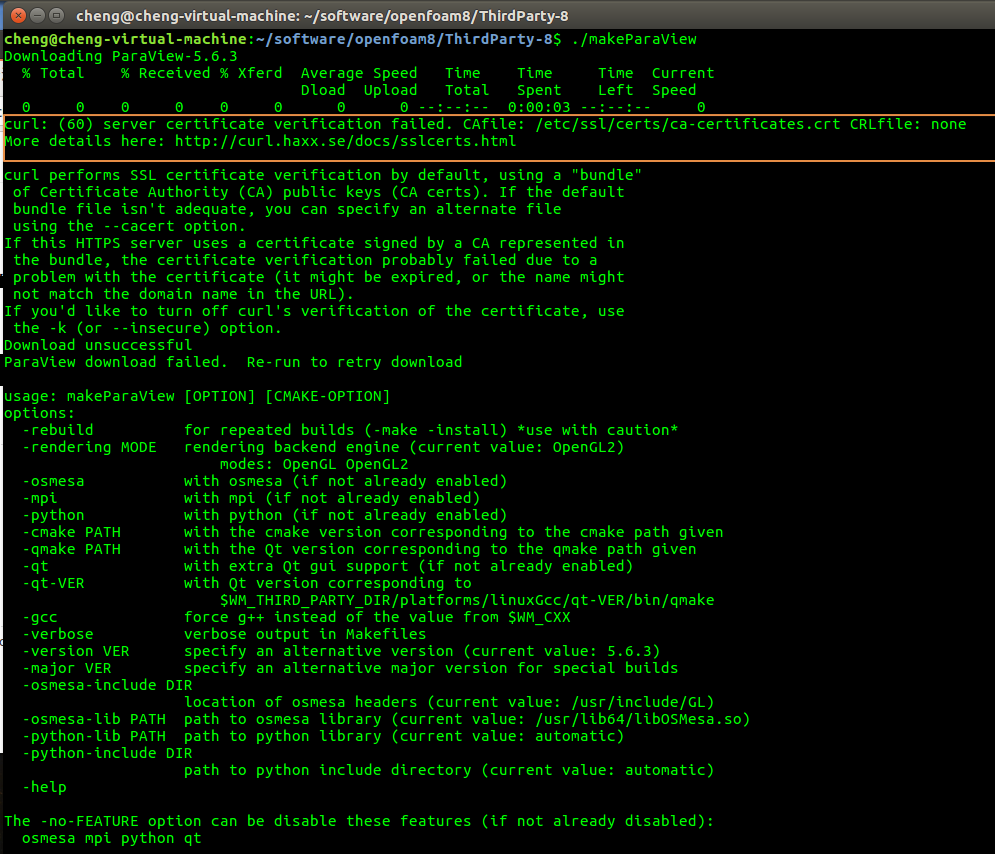This screenshot has height=854, width=995.
Task: Click the -python option
Action: coord(53,516)
